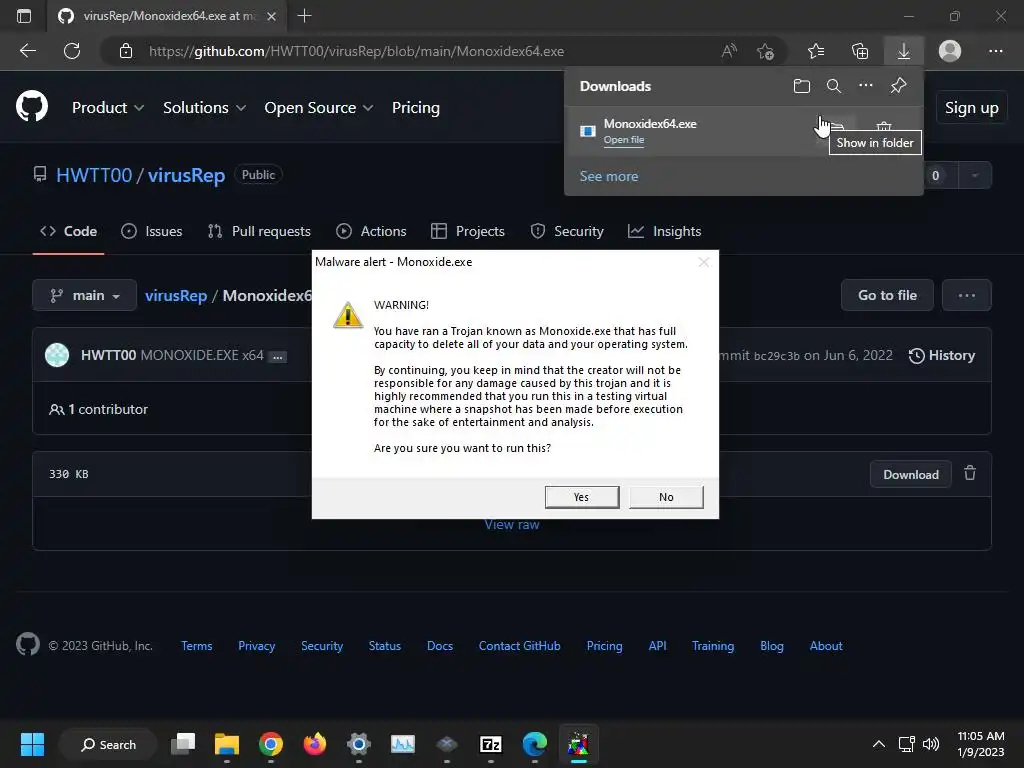Click the GitHub logo in the header
Screen dimensions: 1024x768
(x=32, y=106)
